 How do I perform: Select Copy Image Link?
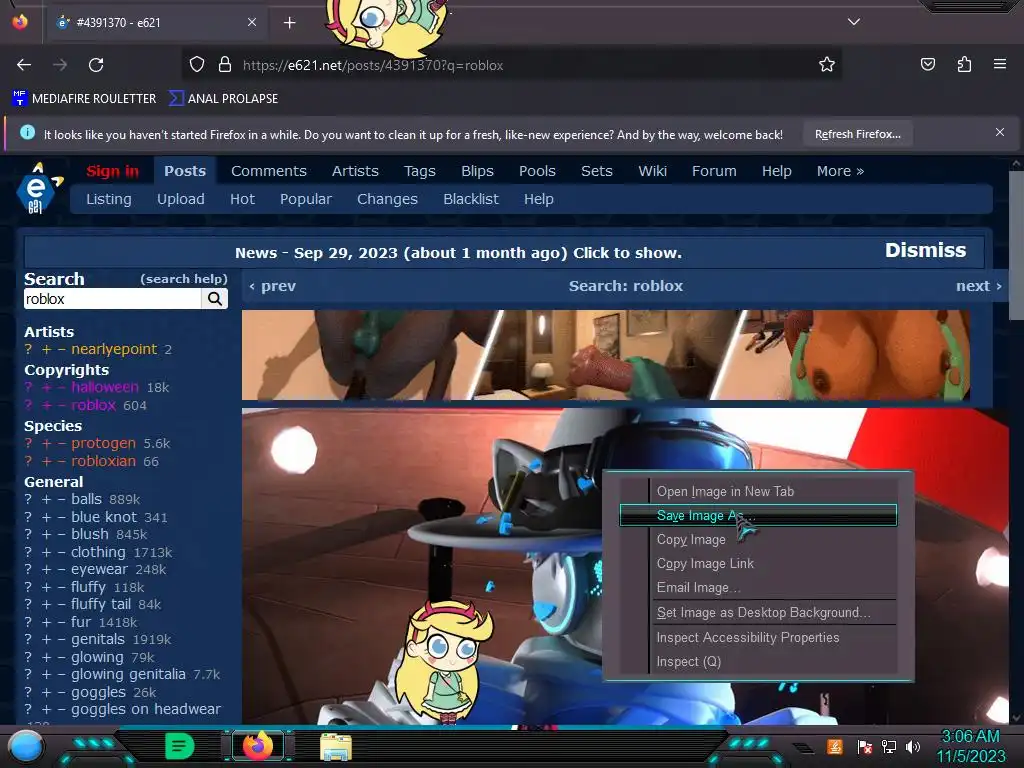point(705,564)
